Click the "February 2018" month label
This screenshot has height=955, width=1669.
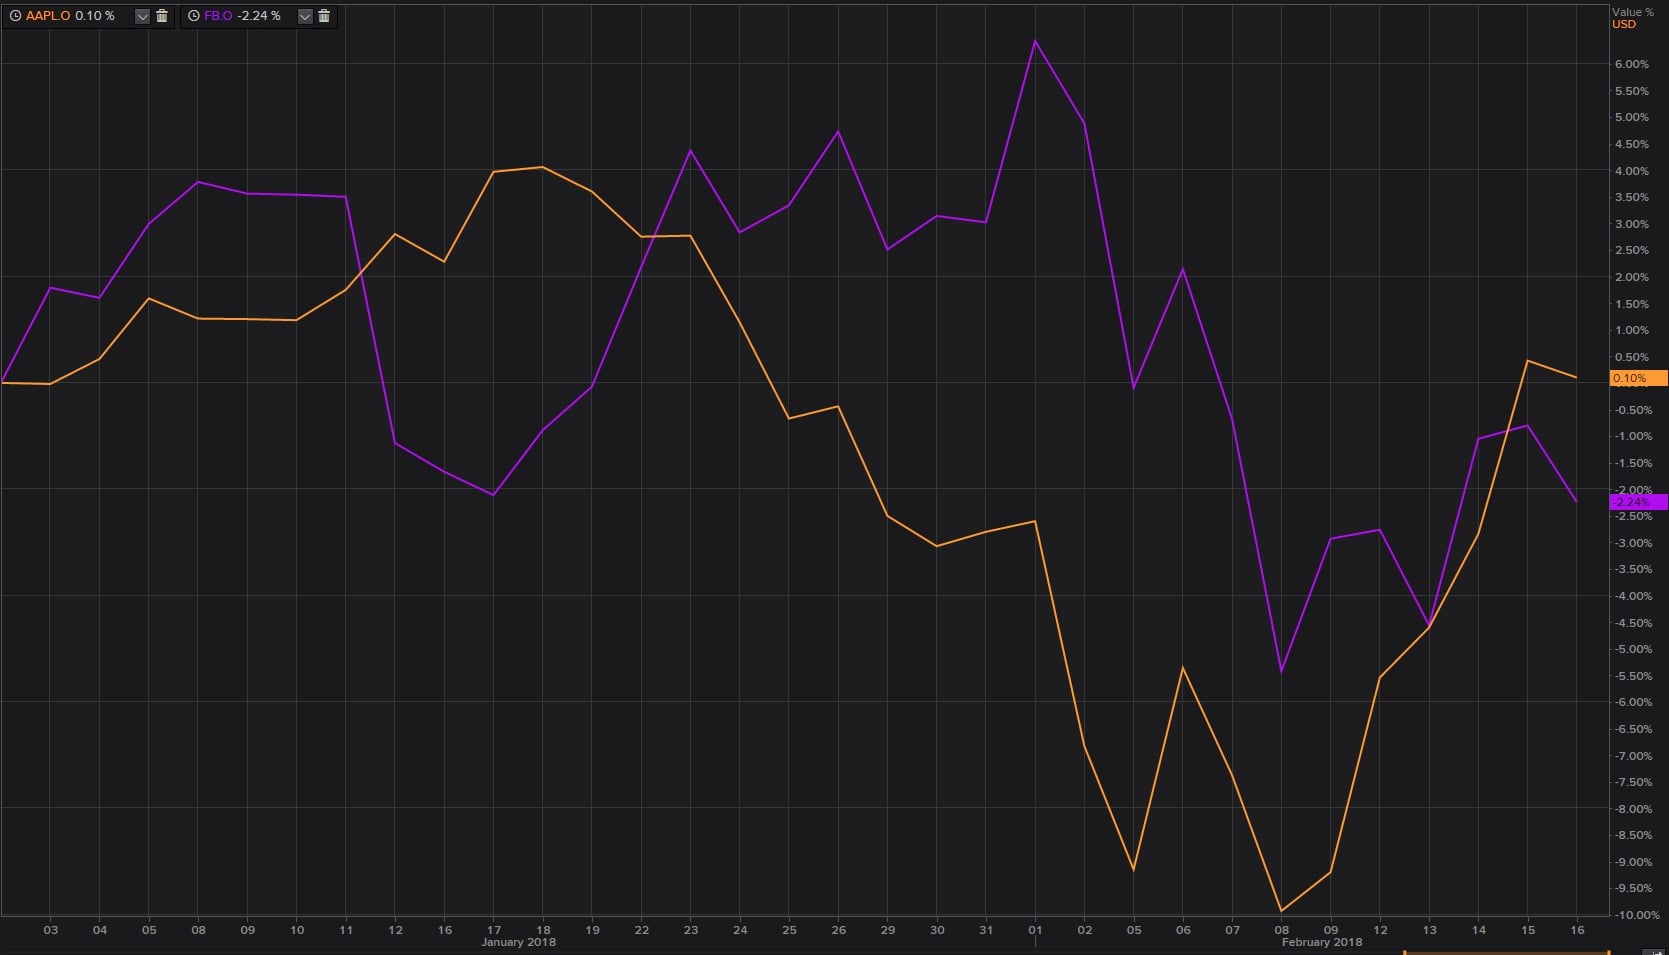coord(1322,942)
